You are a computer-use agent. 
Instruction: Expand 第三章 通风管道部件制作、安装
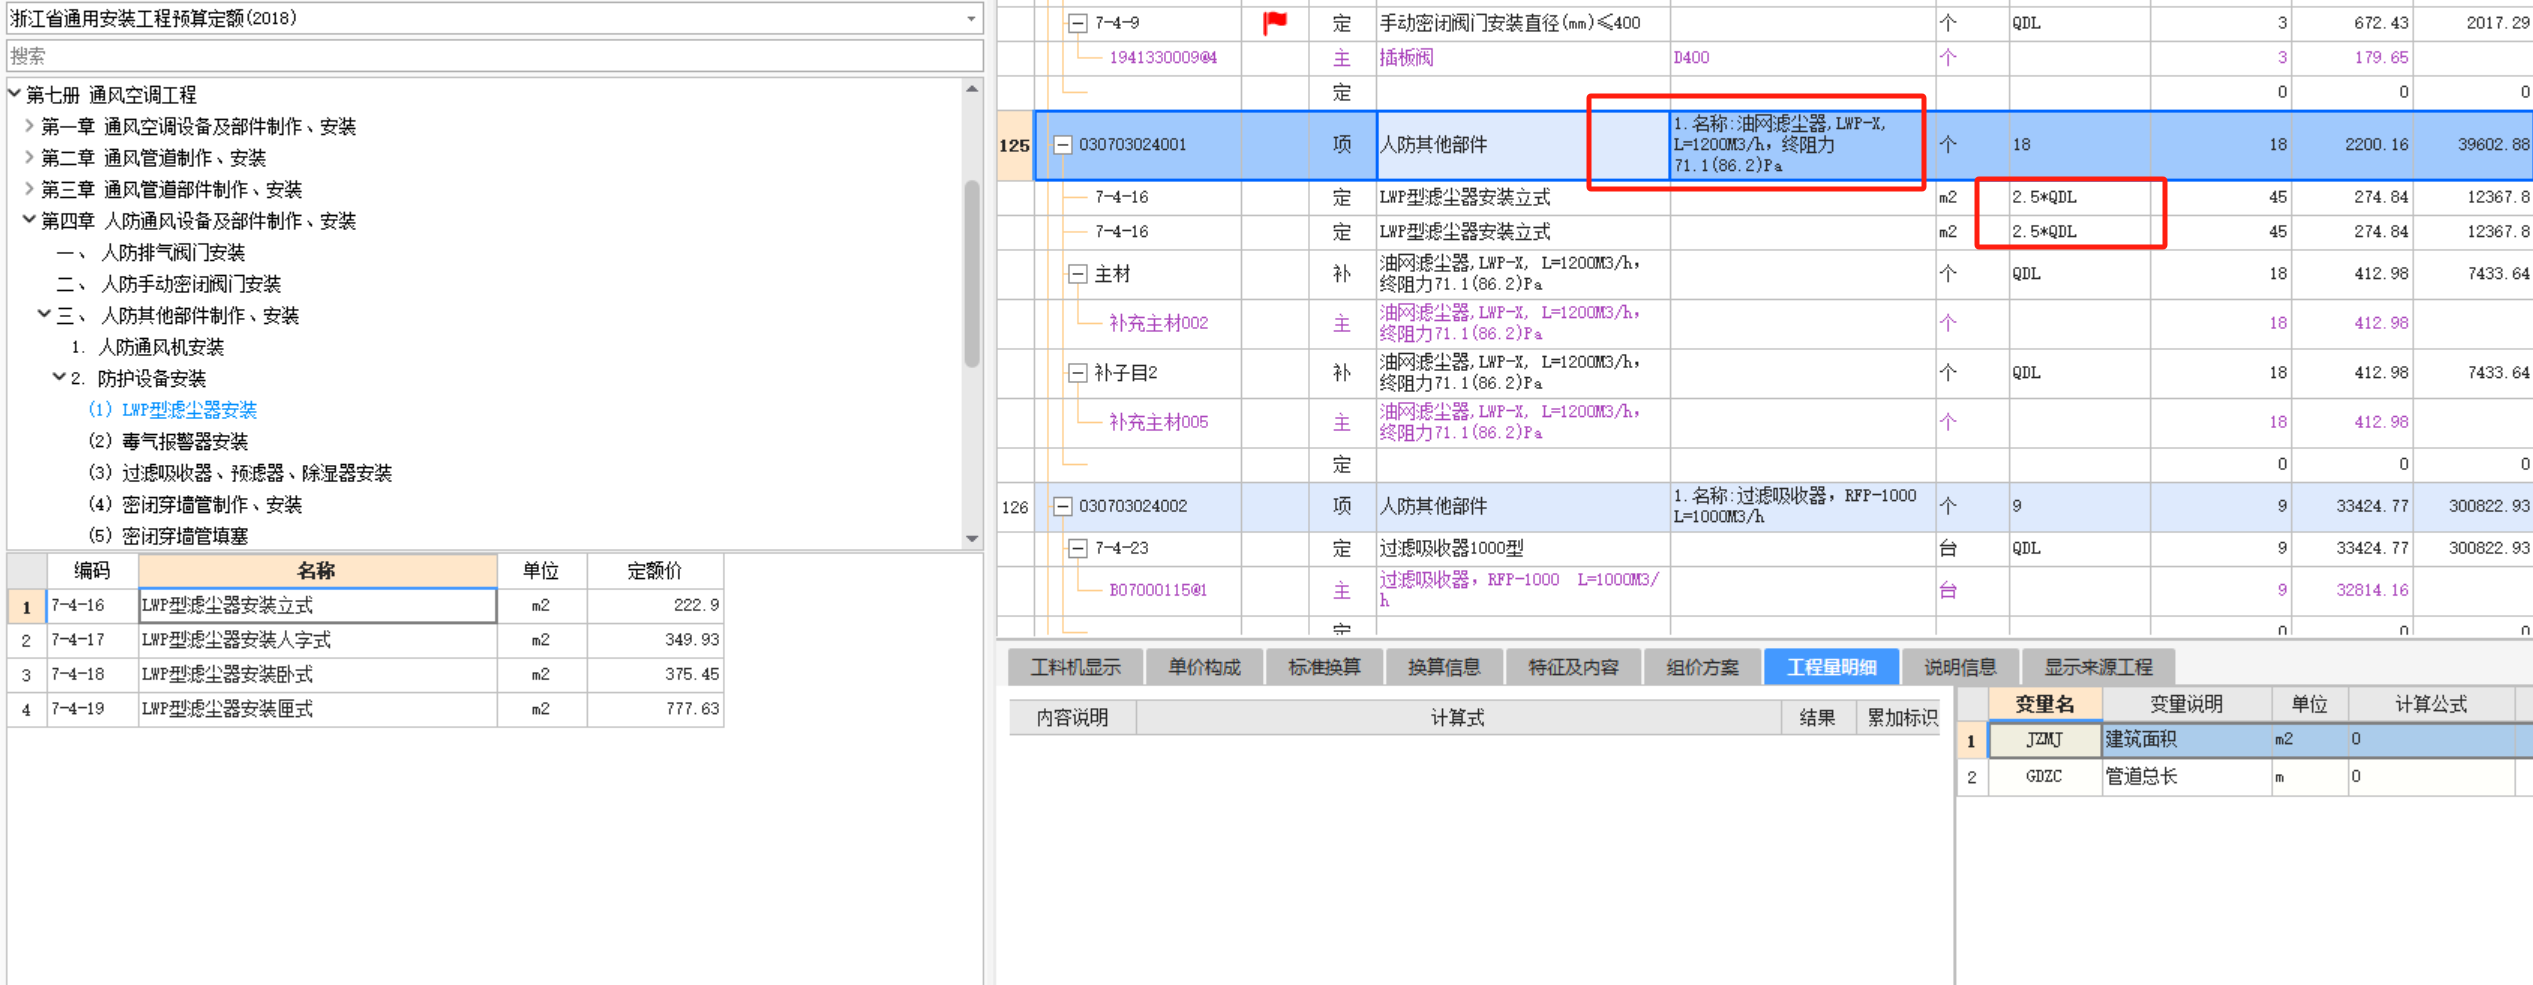point(29,189)
